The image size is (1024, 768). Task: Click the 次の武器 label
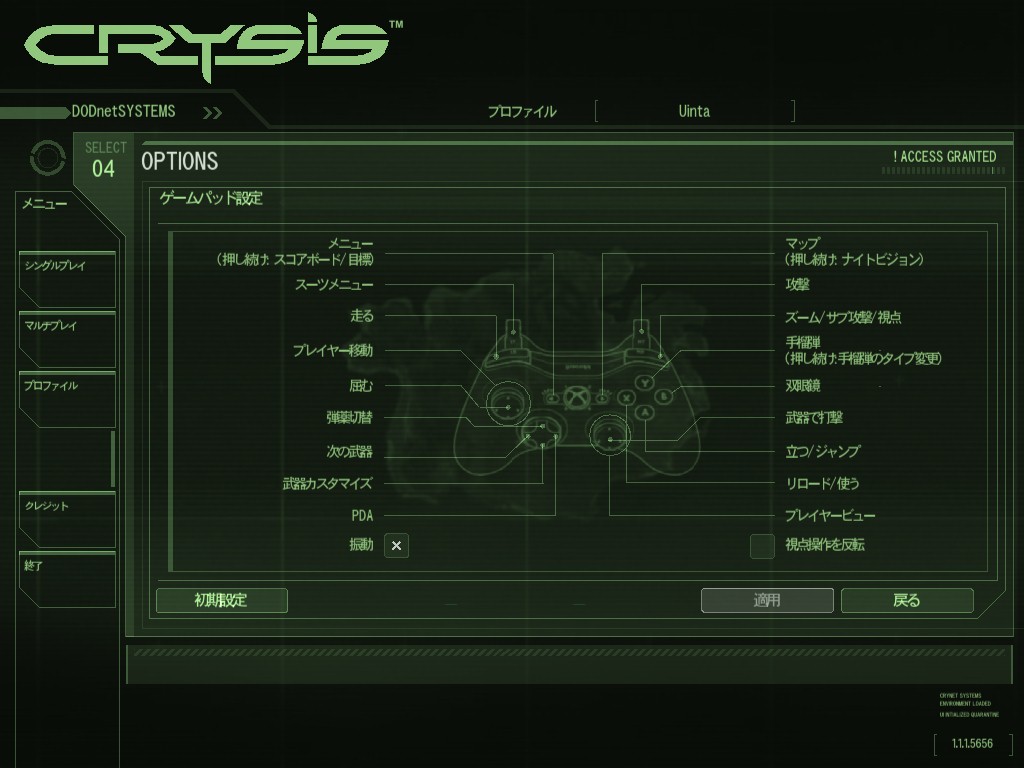pyautogui.click(x=349, y=451)
